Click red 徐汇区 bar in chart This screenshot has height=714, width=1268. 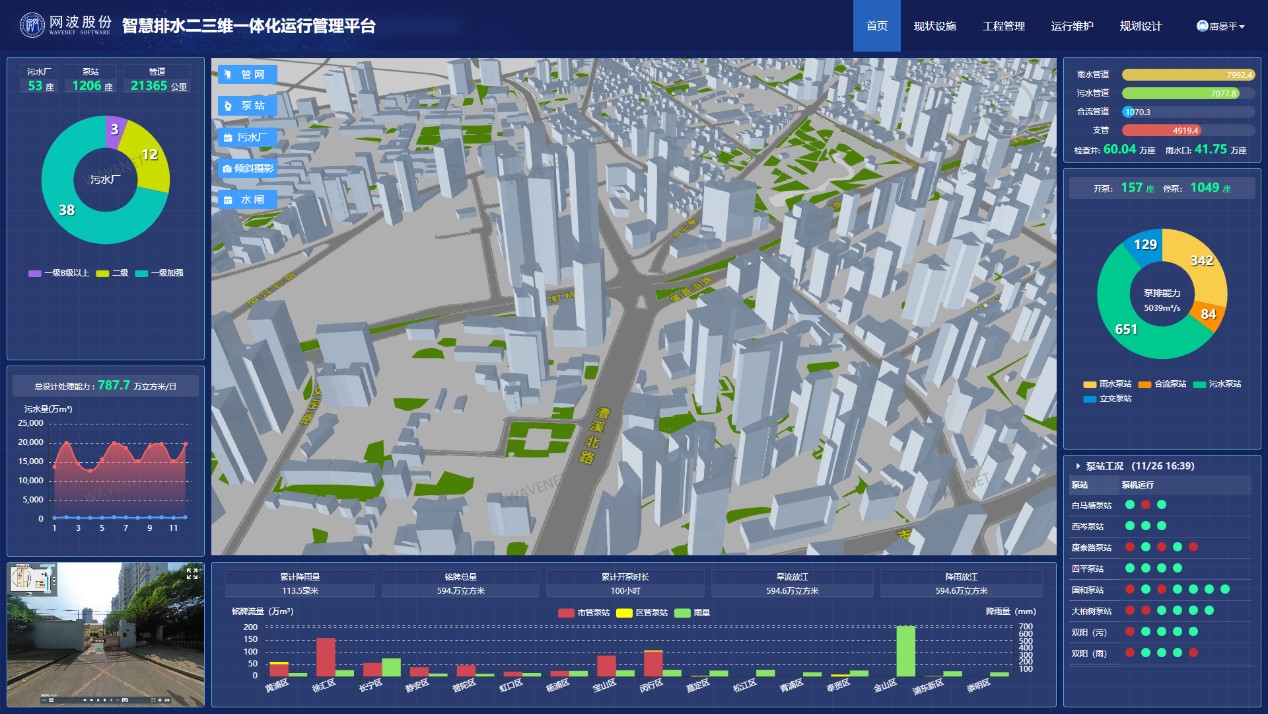pyautogui.click(x=325, y=657)
